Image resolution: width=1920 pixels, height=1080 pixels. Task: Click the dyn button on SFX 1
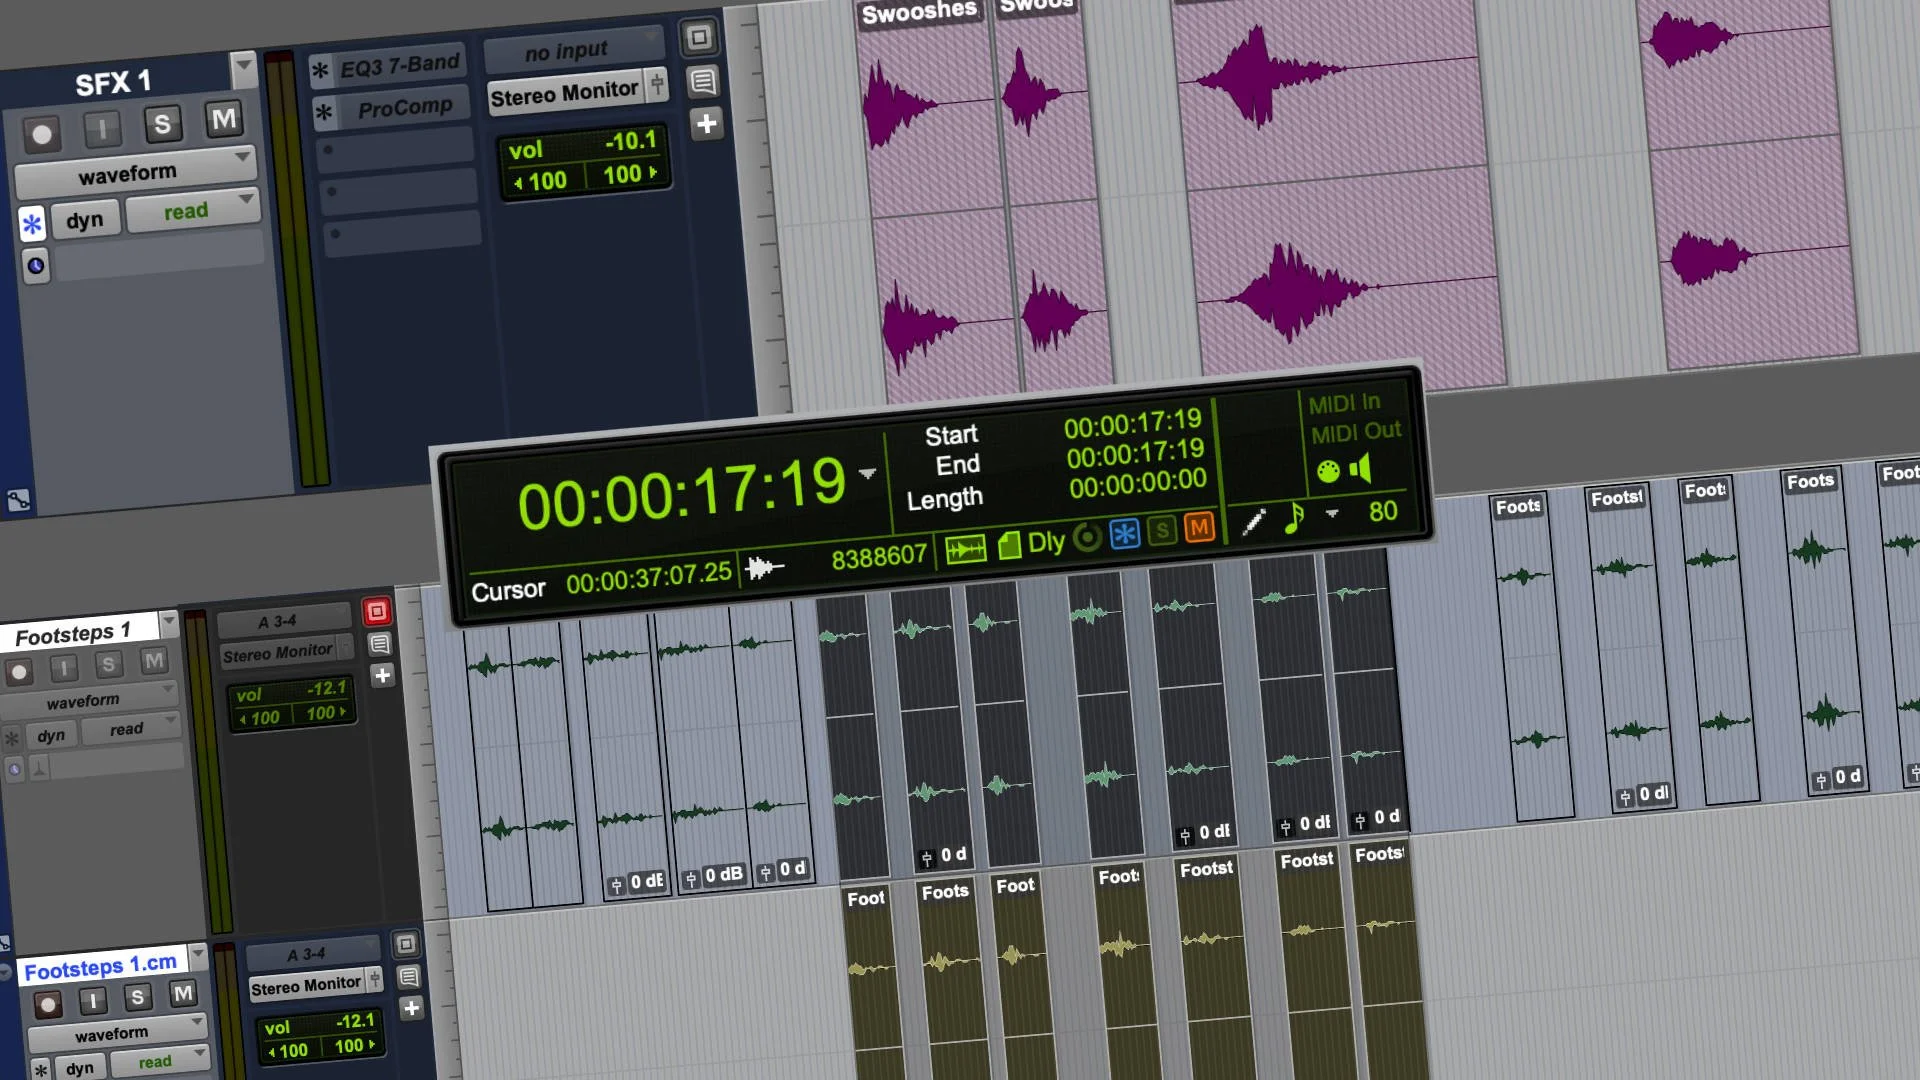pyautogui.click(x=85, y=220)
